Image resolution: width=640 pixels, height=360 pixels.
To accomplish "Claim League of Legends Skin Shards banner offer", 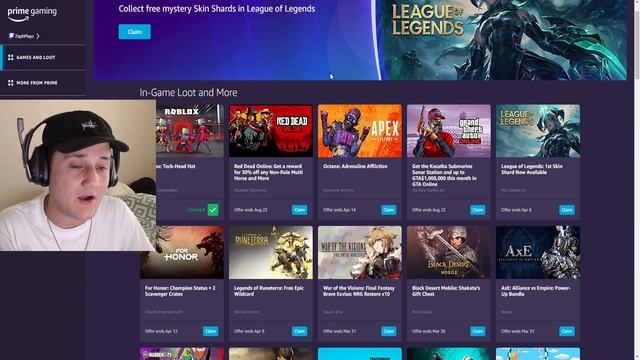I will click(x=135, y=32).
